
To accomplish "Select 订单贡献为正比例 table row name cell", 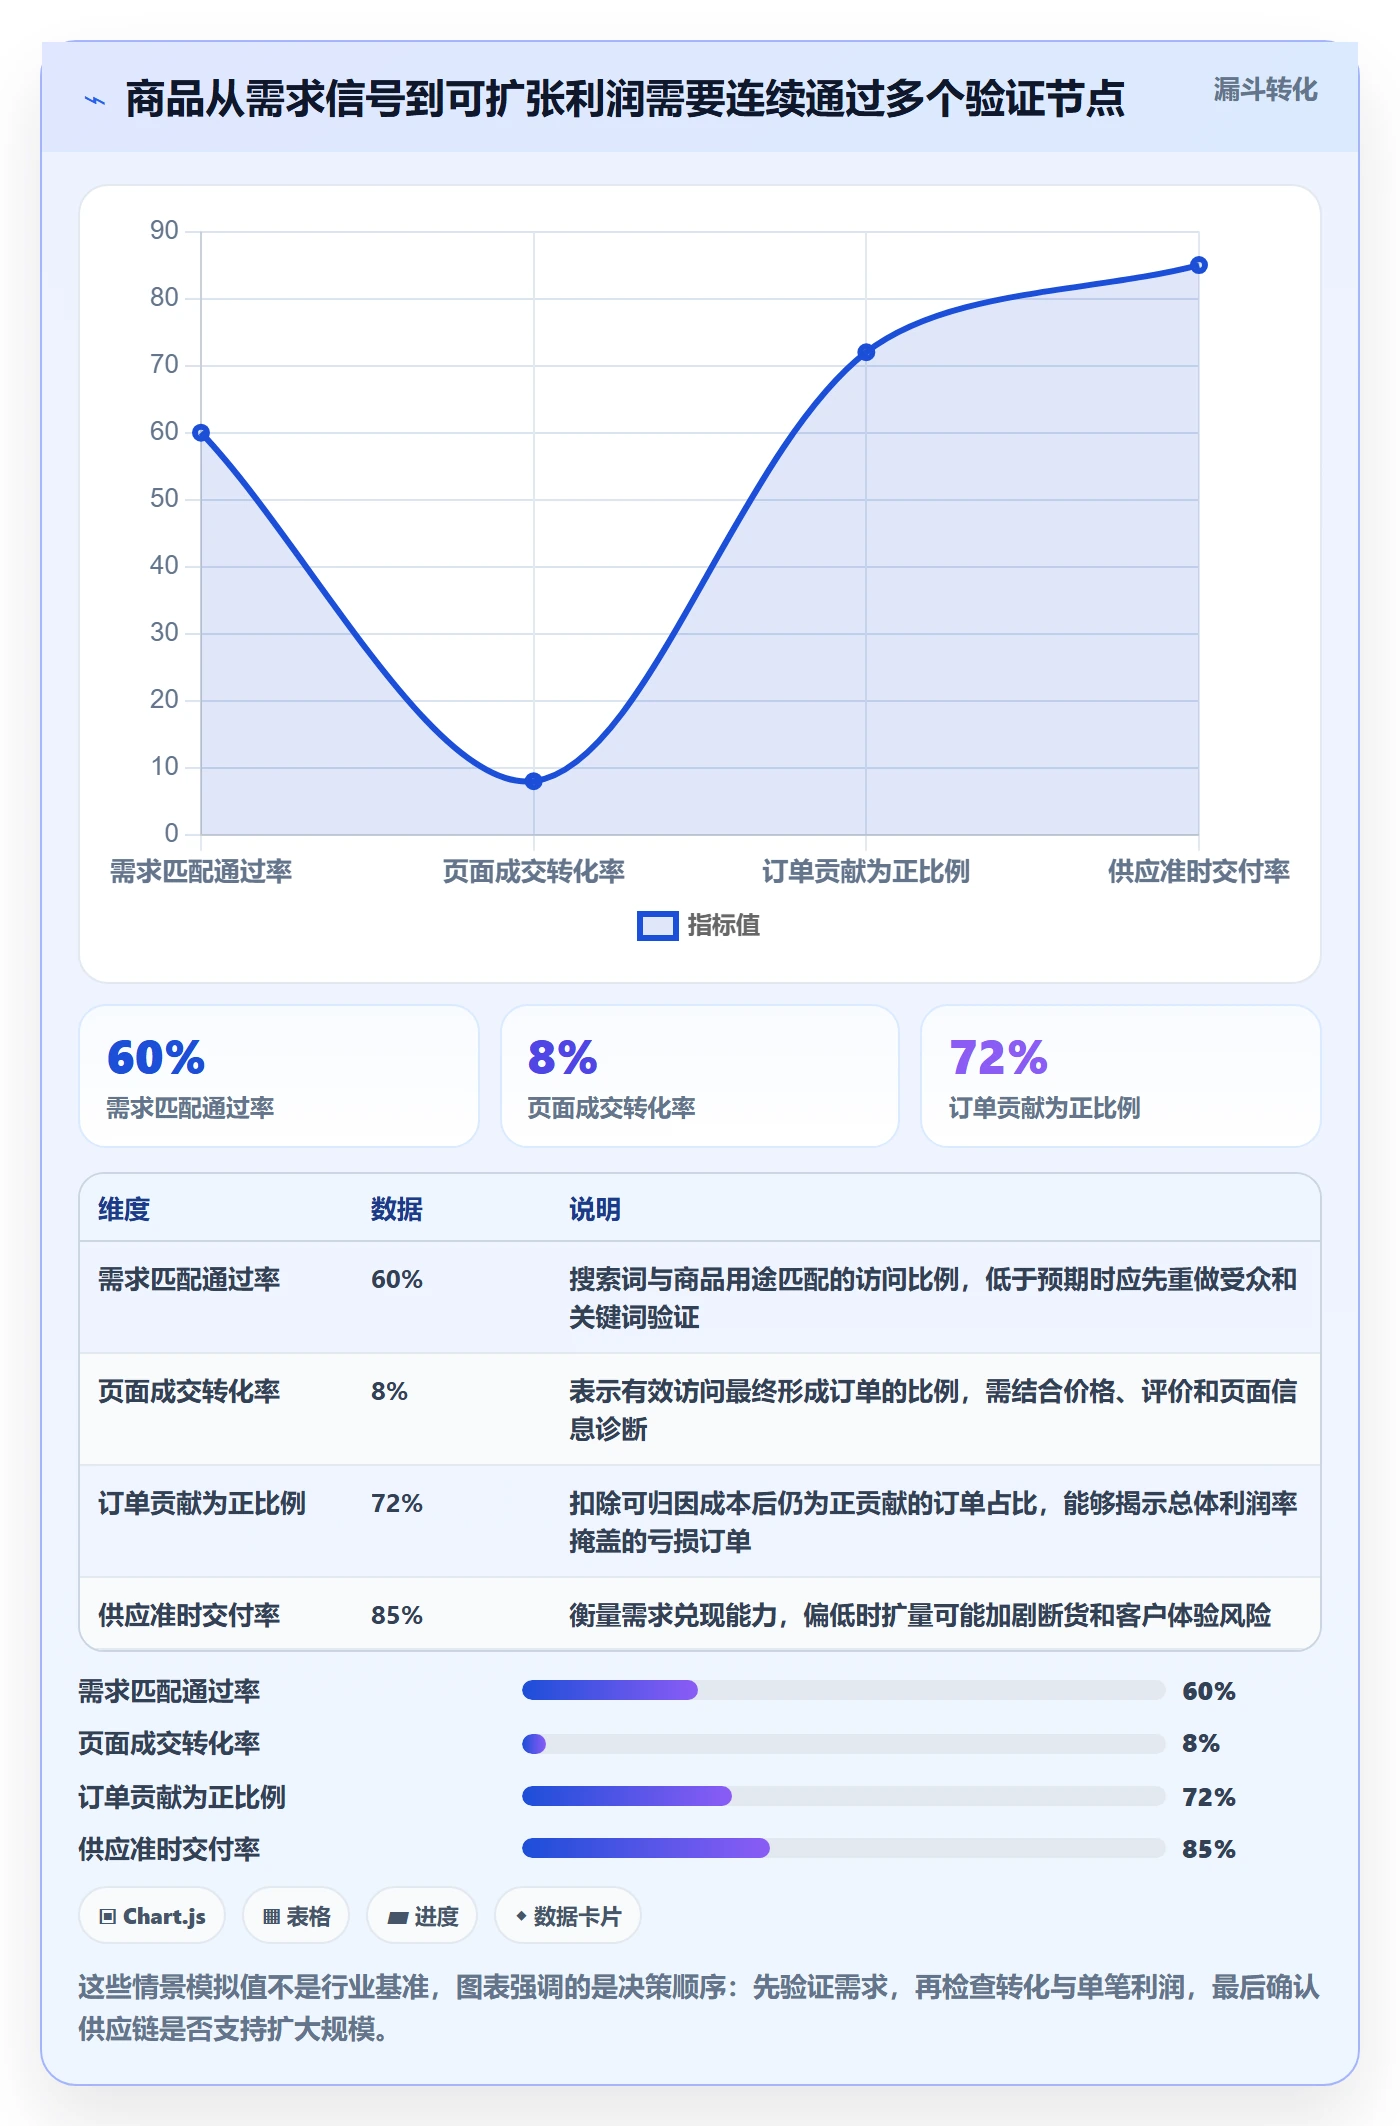I will point(202,1503).
